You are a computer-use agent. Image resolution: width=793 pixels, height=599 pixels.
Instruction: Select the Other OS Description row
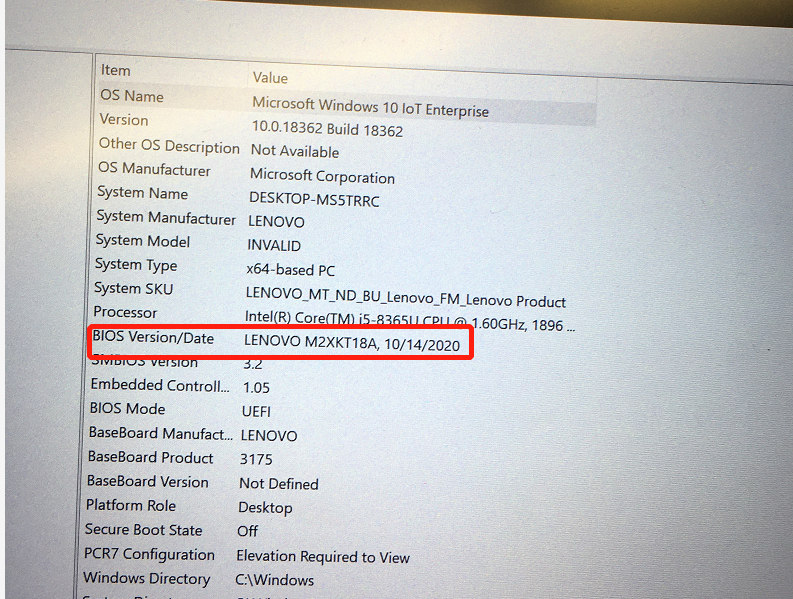tap(169, 147)
